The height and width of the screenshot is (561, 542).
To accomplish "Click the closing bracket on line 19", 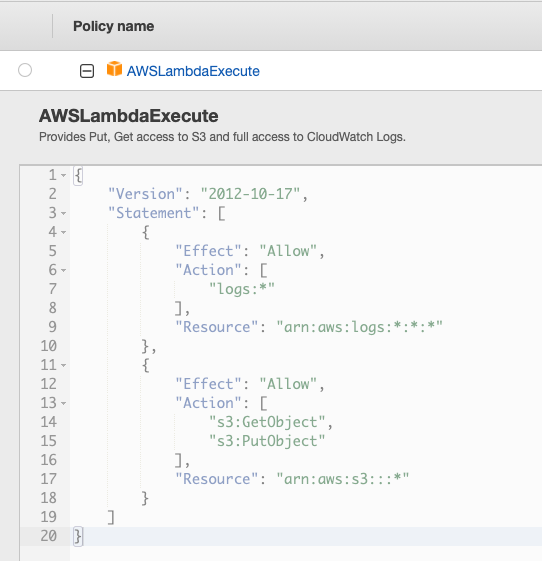I will tap(112, 517).
